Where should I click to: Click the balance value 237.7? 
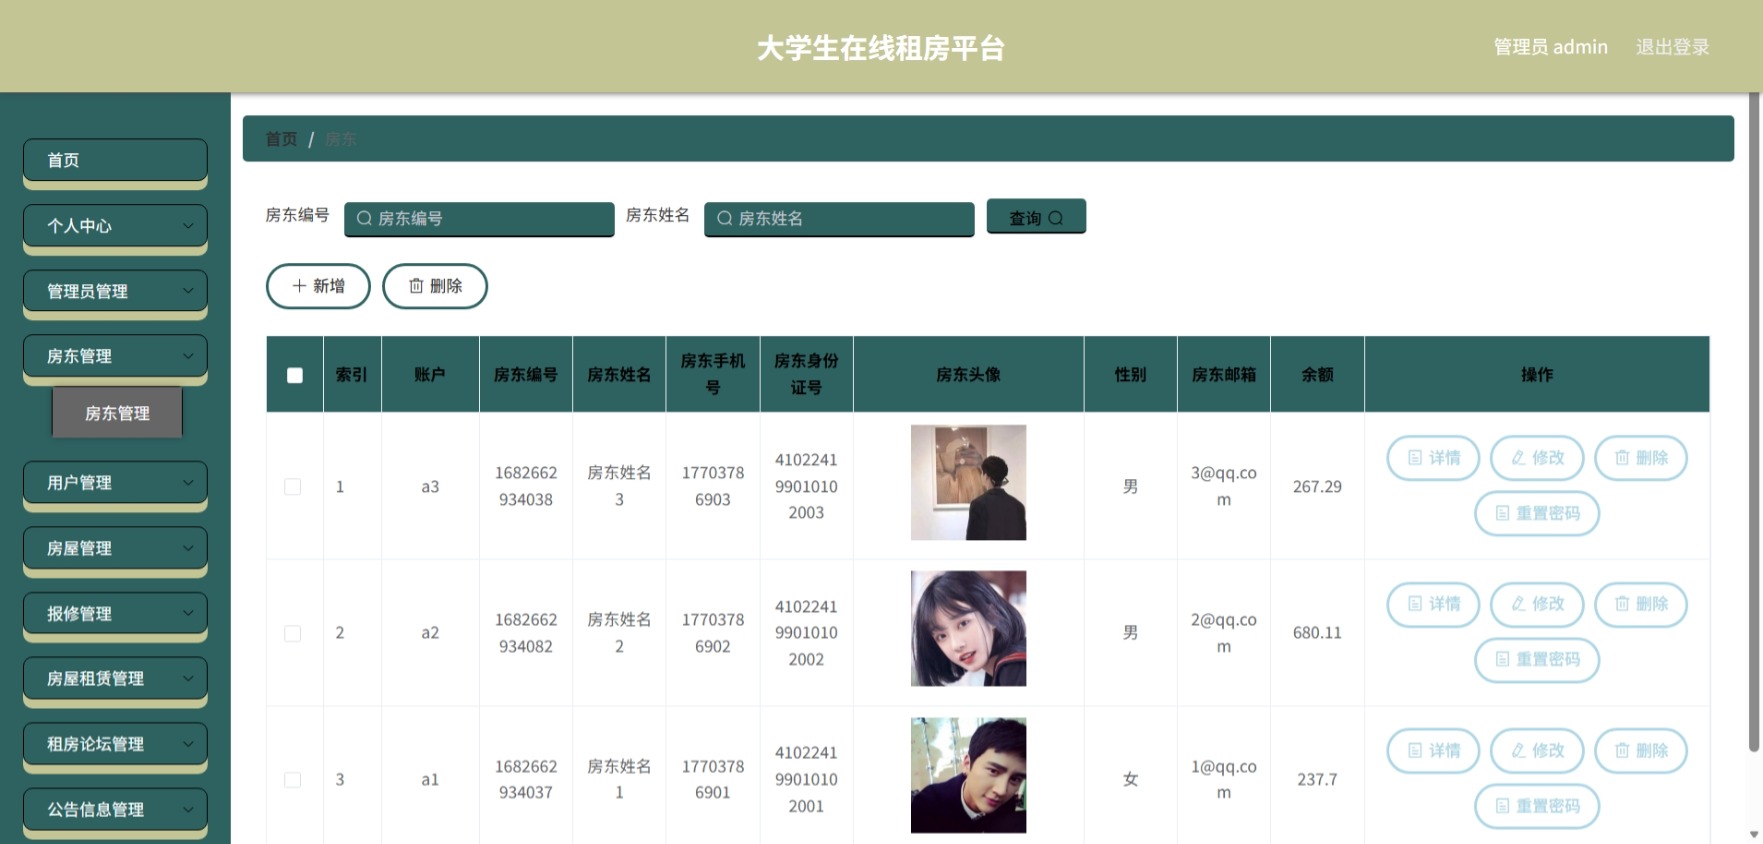(x=1317, y=780)
